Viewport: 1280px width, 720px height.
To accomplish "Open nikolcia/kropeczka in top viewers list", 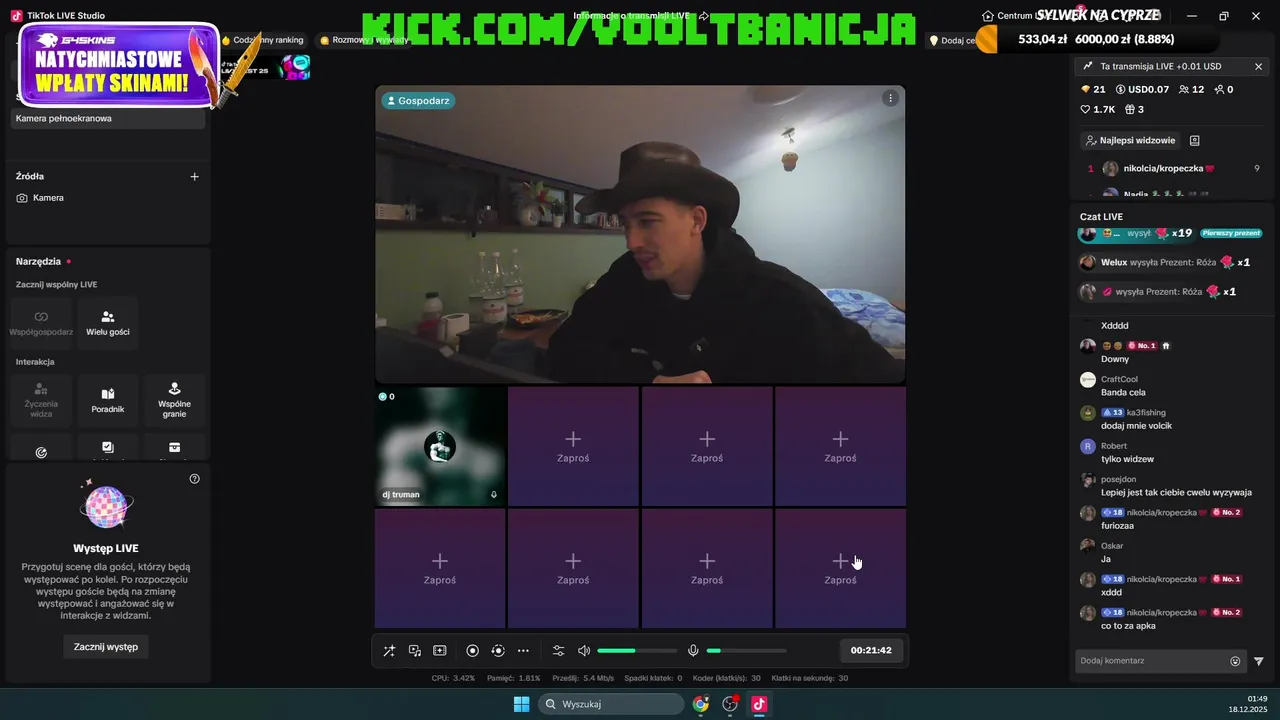I will (1172, 169).
